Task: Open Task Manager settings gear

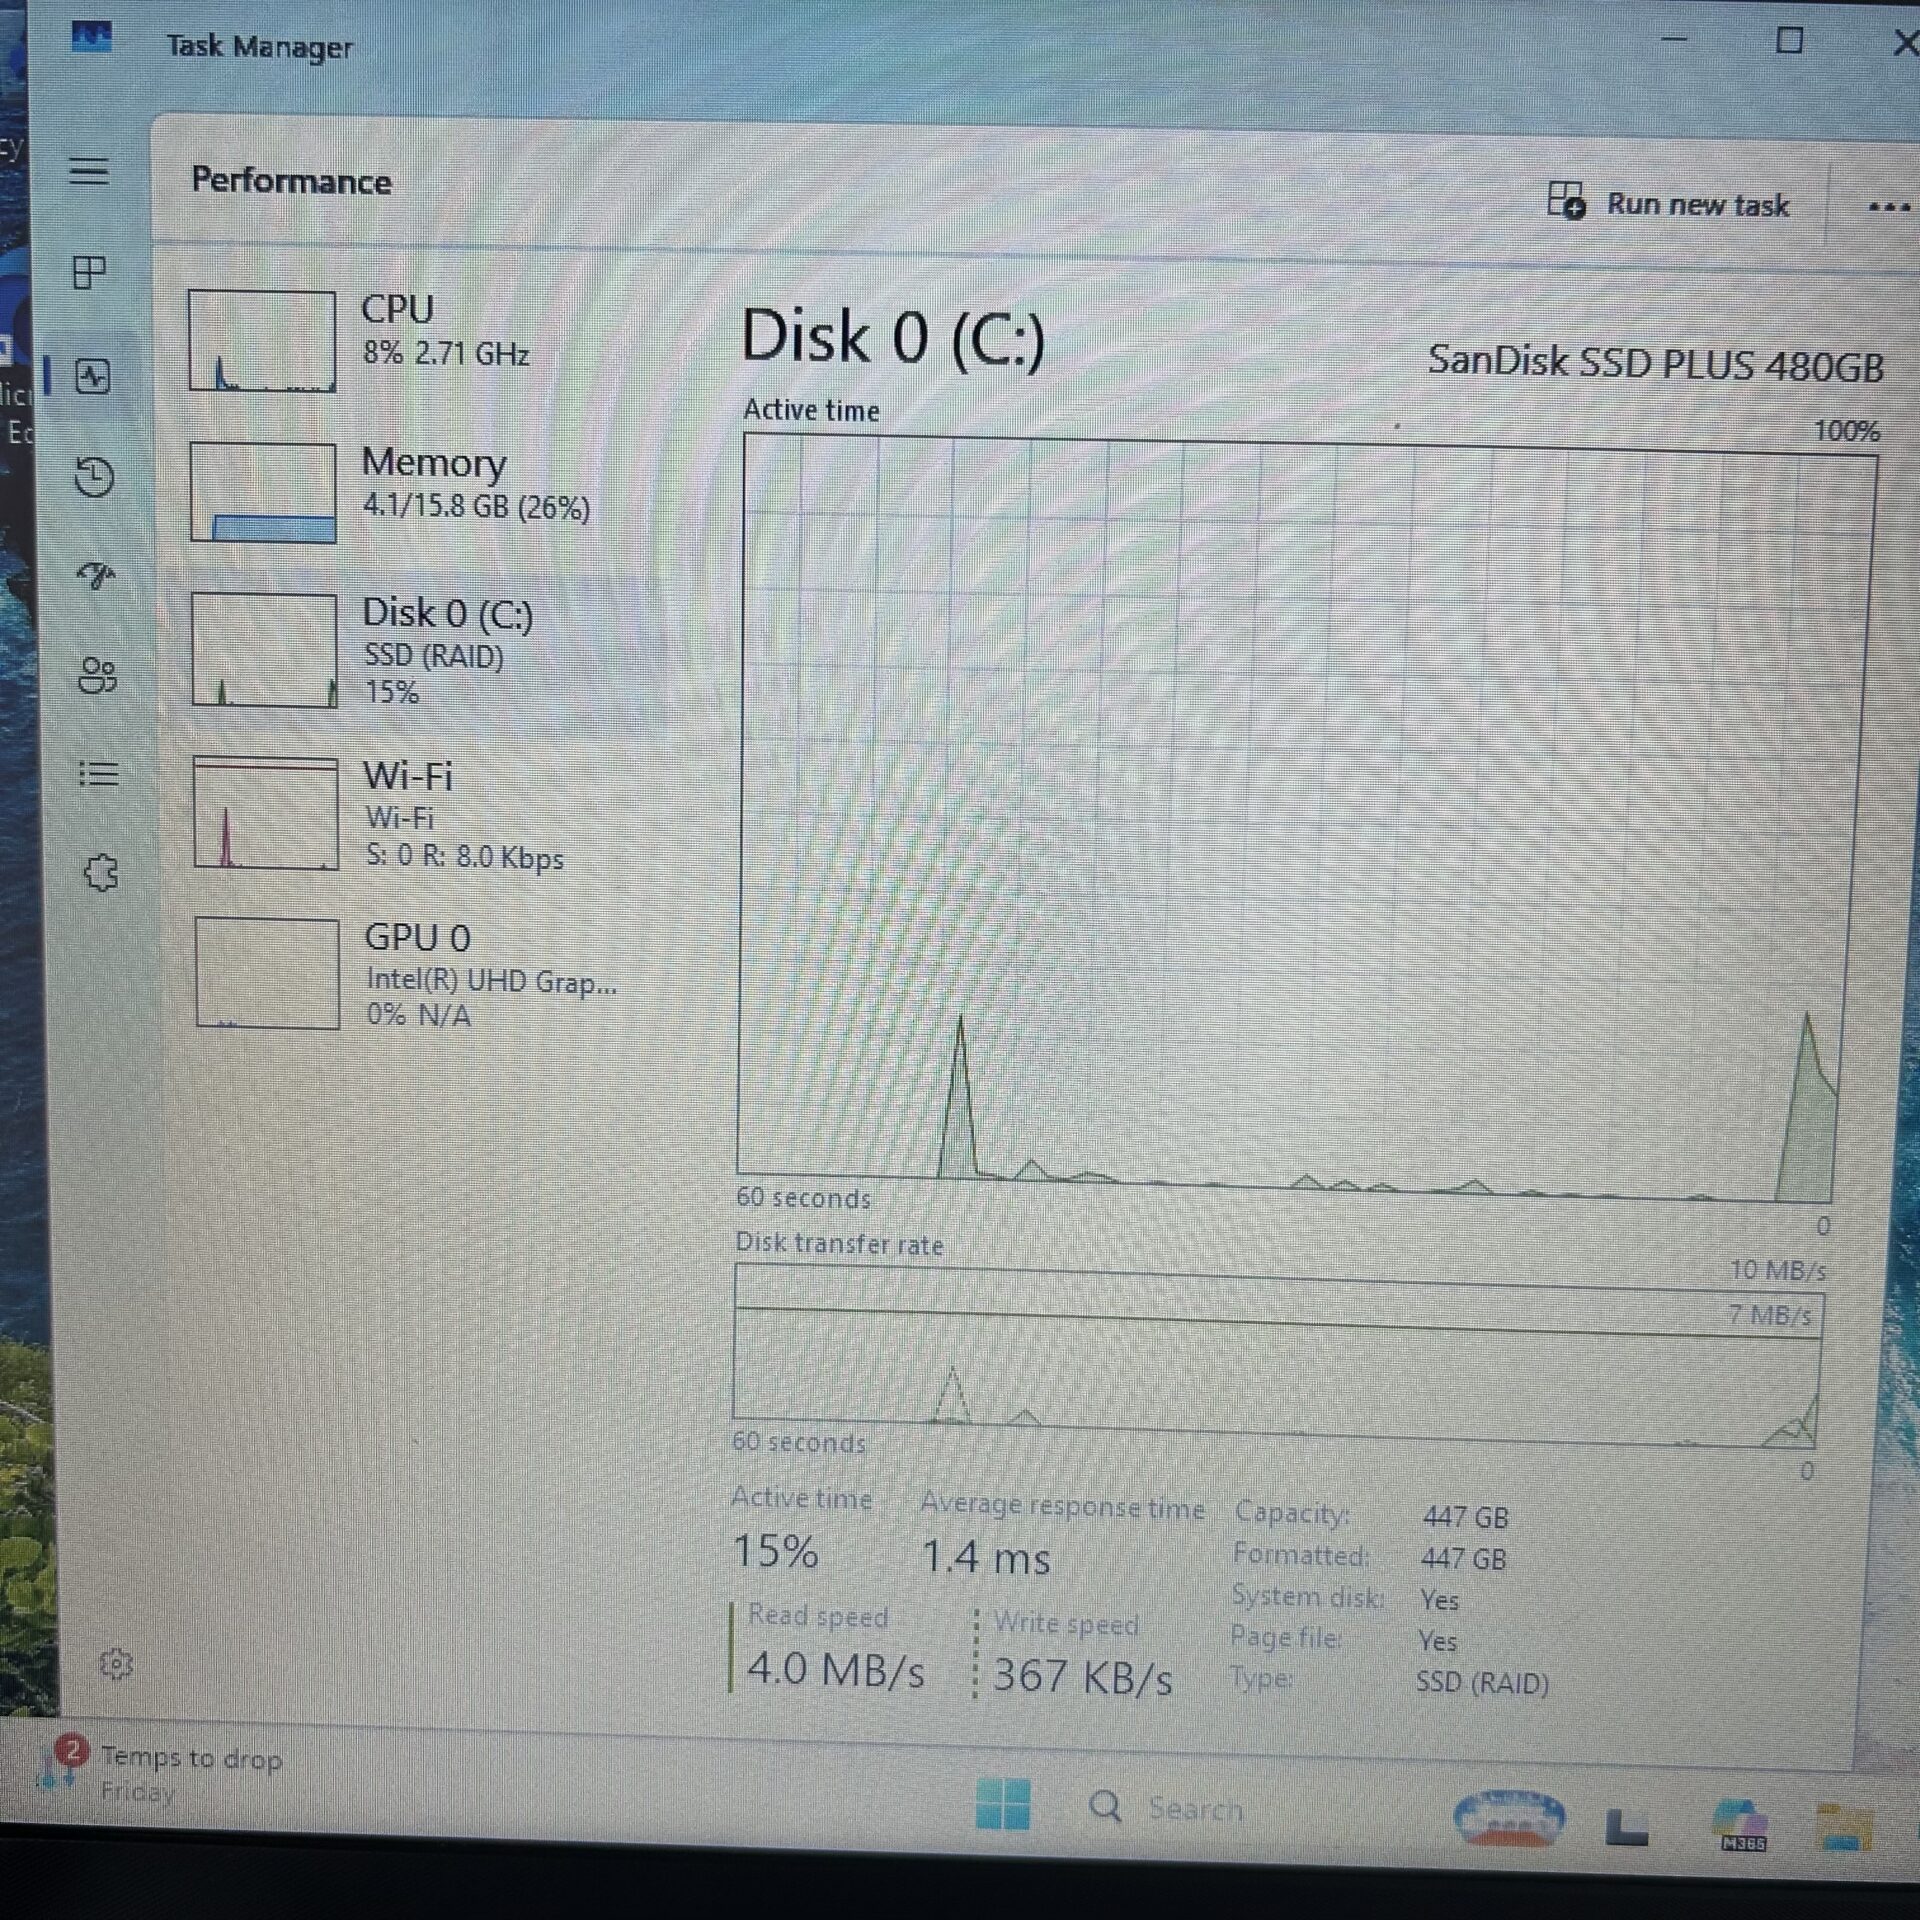Action: [117, 1665]
